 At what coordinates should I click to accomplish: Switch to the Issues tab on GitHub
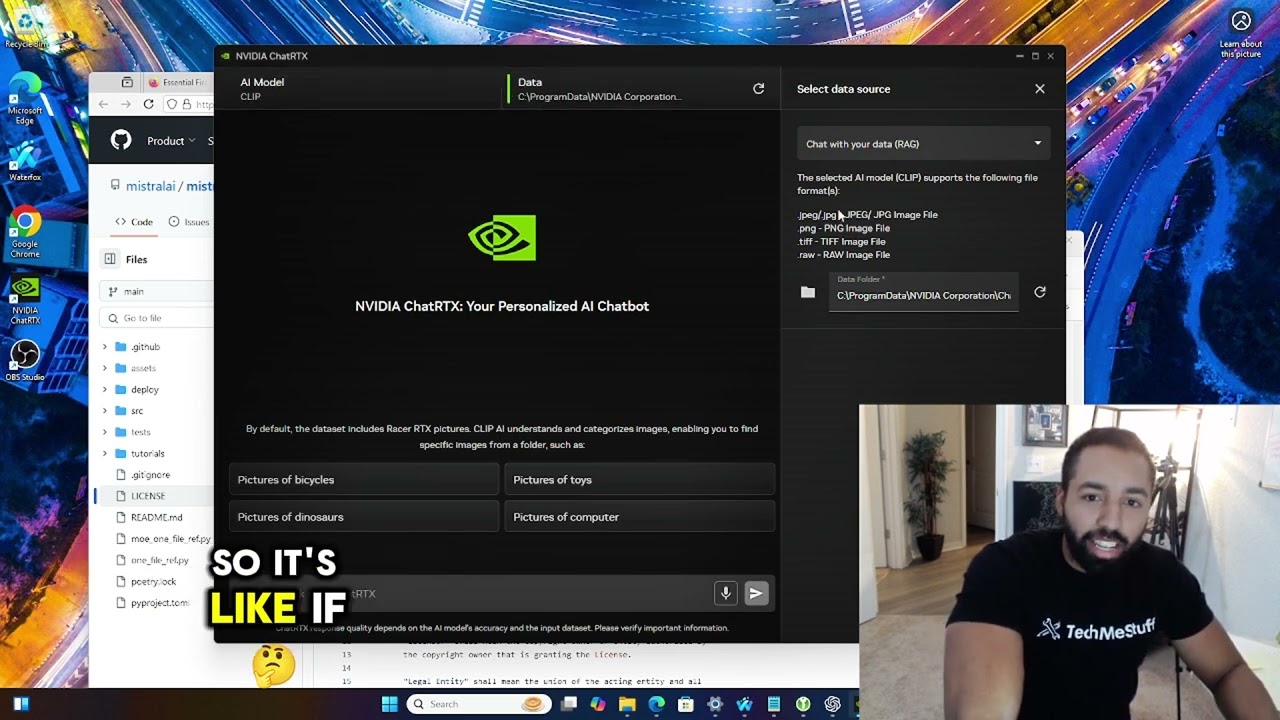(x=189, y=222)
